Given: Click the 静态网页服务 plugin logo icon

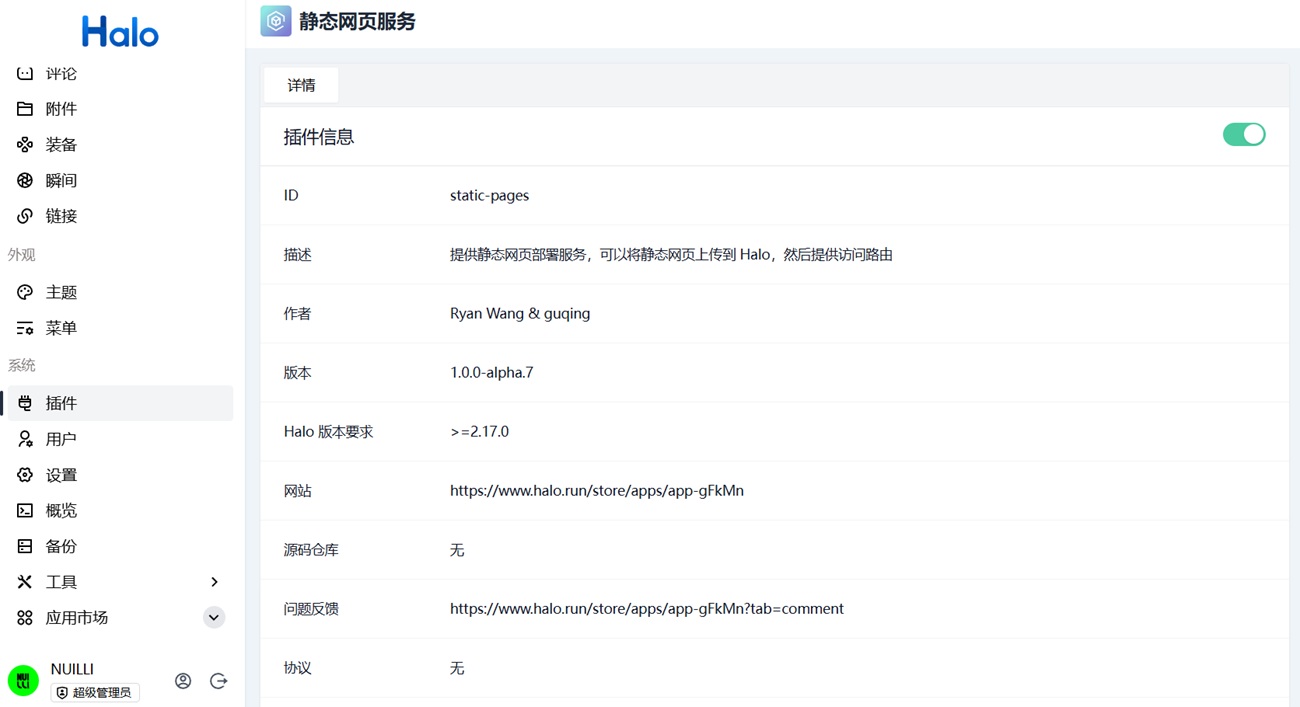Looking at the screenshot, I should (276, 21).
